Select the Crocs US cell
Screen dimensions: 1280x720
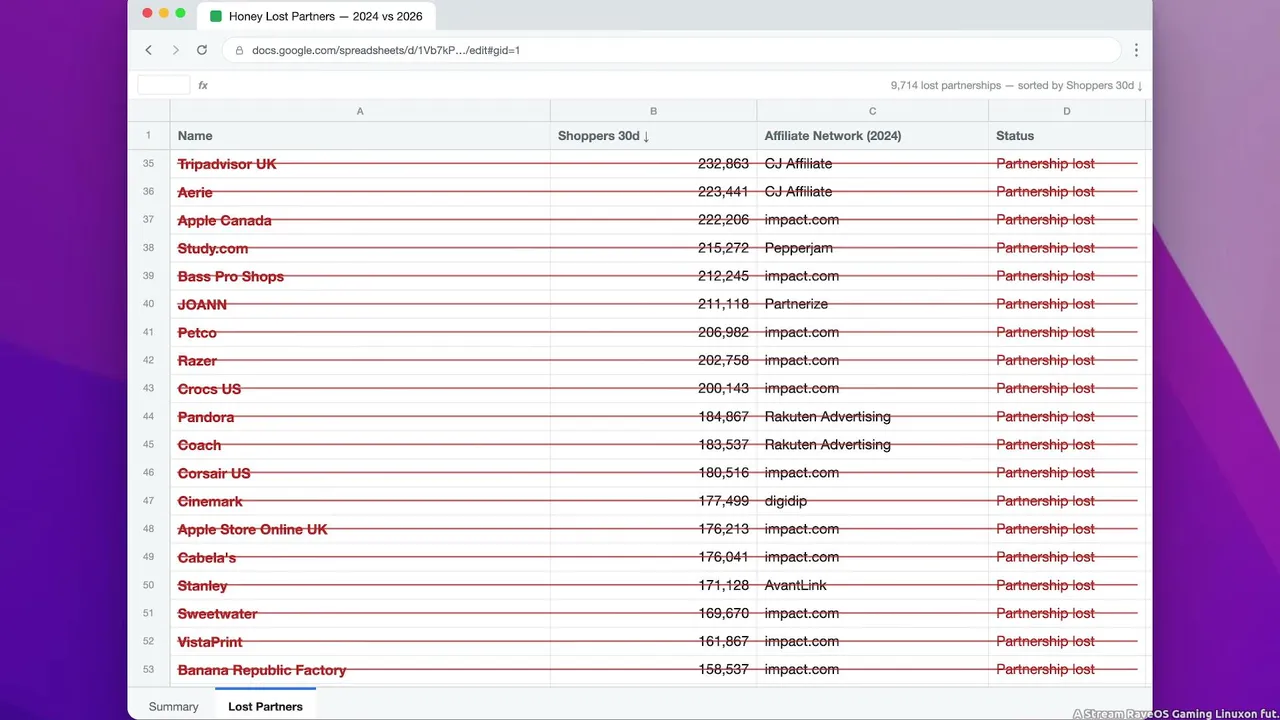coord(360,388)
